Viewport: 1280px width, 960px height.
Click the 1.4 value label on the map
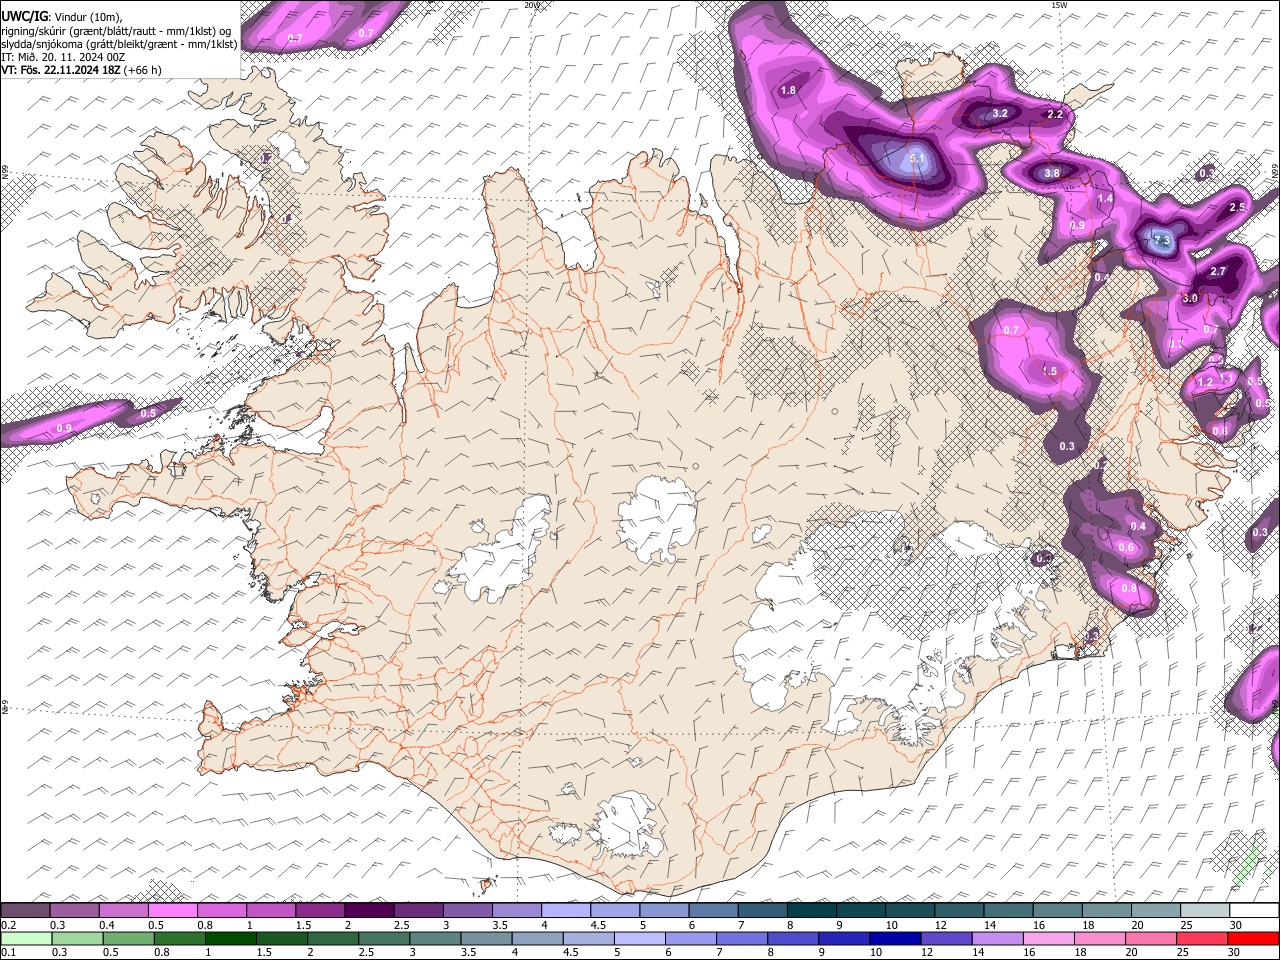1105,199
